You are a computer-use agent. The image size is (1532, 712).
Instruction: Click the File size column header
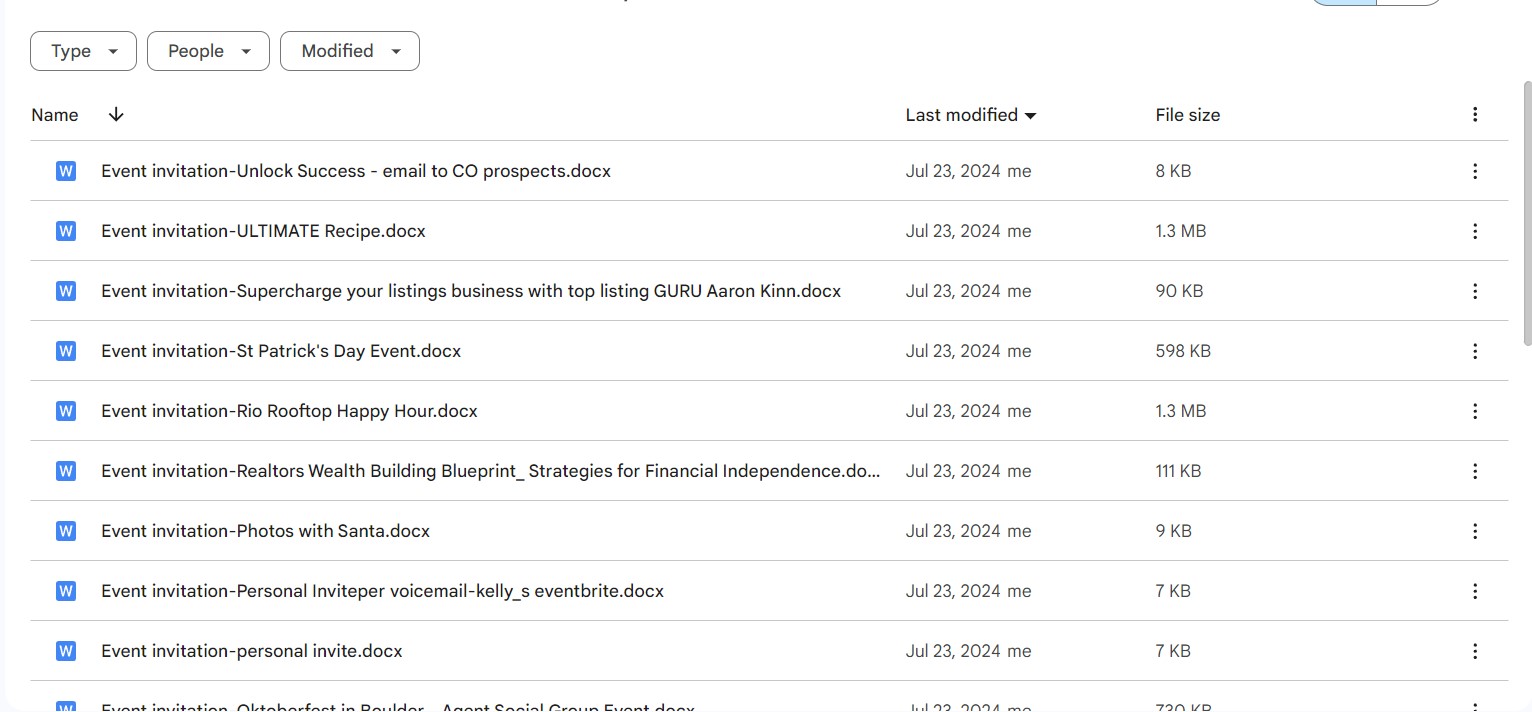(x=1187, y=115)
